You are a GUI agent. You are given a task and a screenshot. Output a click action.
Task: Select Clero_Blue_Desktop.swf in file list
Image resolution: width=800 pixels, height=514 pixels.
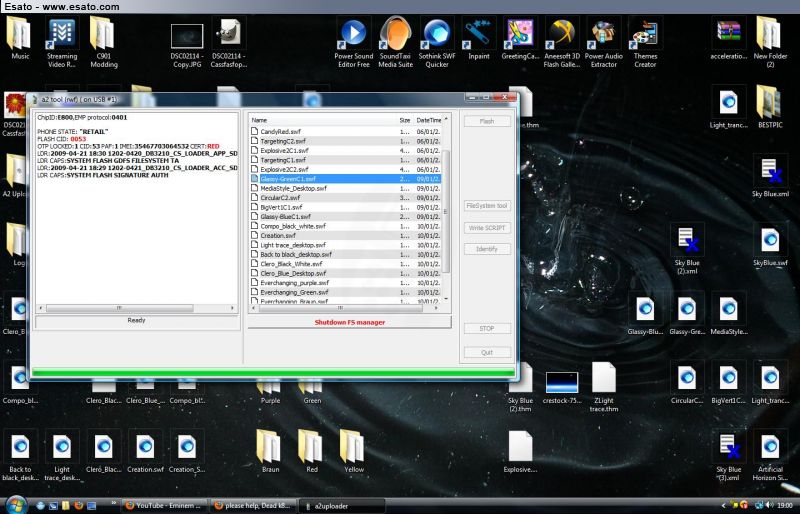point(345,273)
